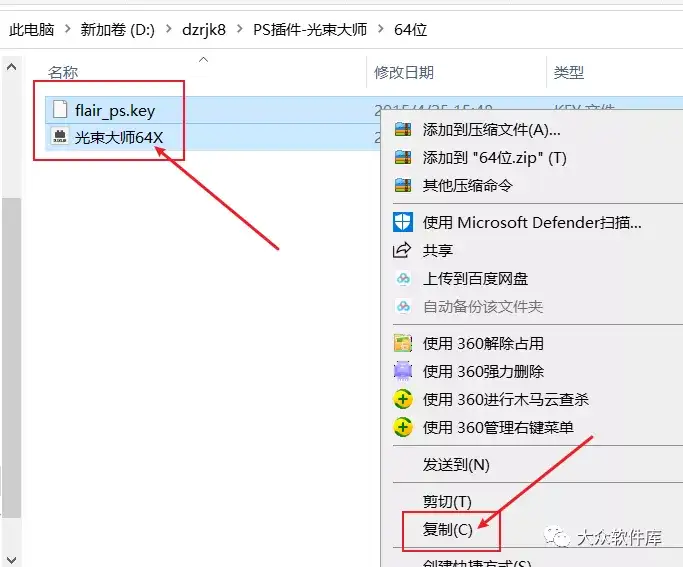Click the navigation pane scrollbar thumb
This screenshot has width=683, height=567.
11,357
